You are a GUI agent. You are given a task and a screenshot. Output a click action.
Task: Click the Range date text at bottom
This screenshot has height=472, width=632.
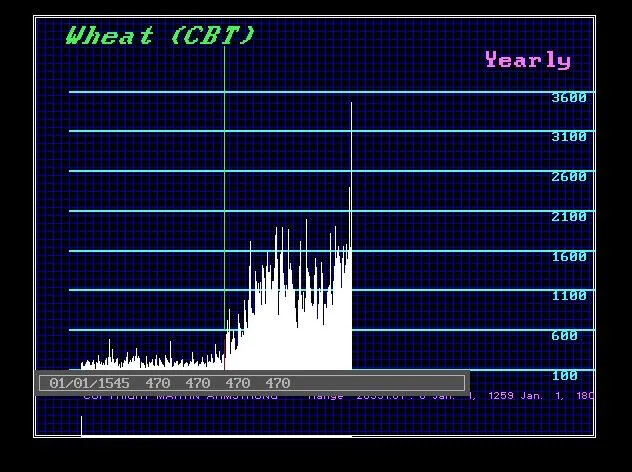tap(451, 396)
